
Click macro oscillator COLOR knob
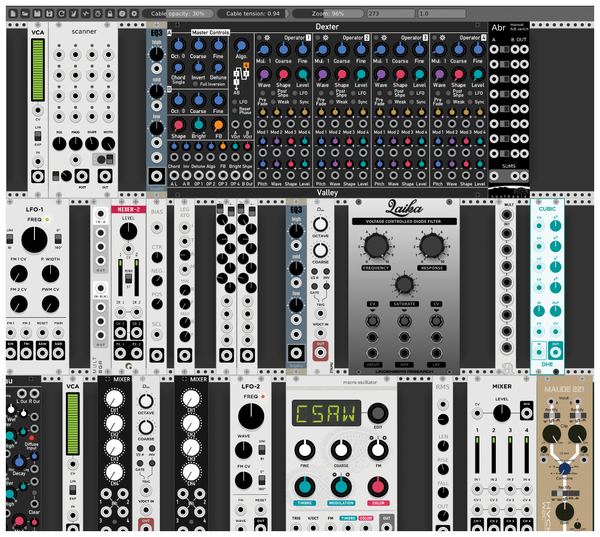point(378,486)
